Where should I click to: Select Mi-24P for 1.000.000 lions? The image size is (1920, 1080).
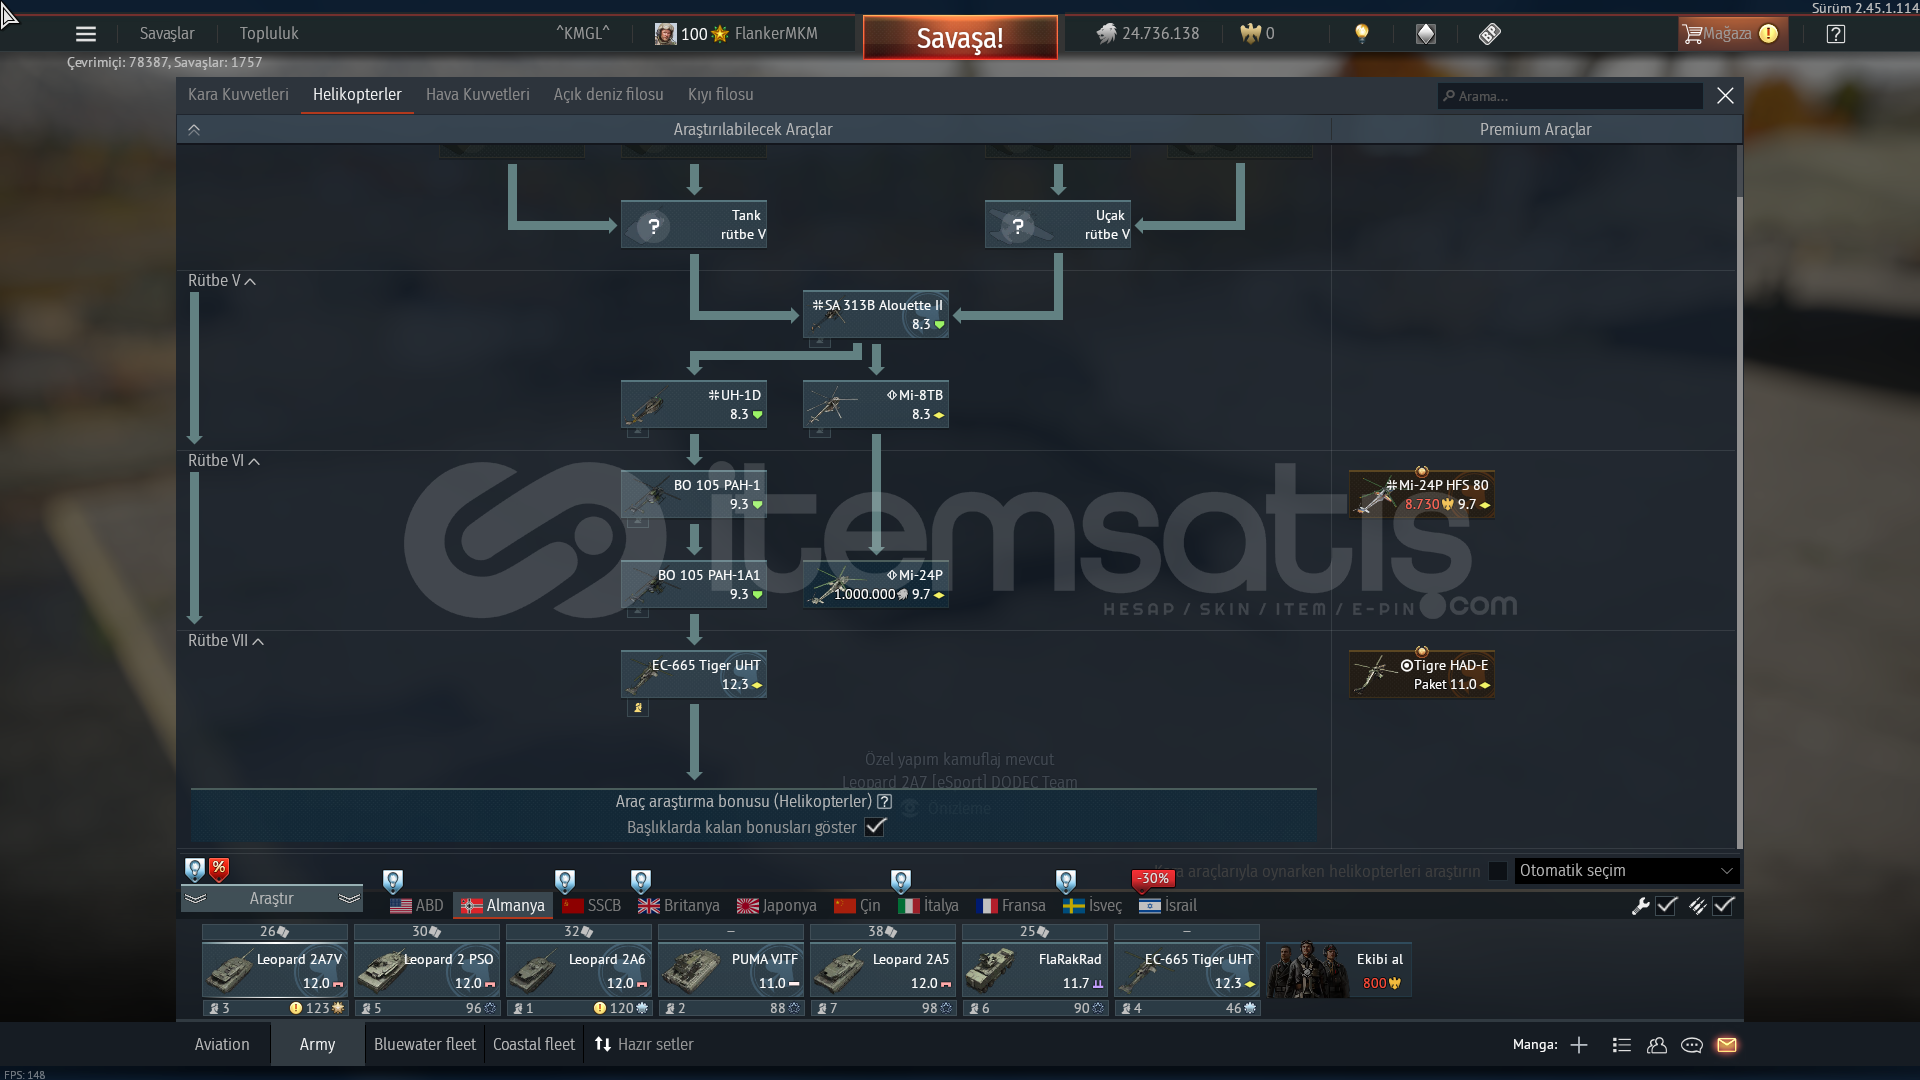tap(876, 584)
